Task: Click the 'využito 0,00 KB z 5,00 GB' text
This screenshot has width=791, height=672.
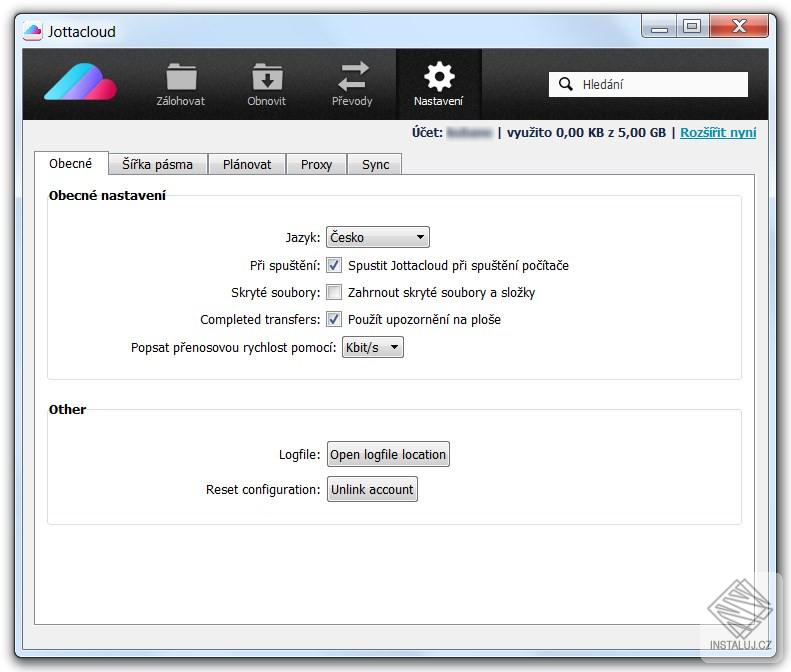Action: [x=586, y=133]
